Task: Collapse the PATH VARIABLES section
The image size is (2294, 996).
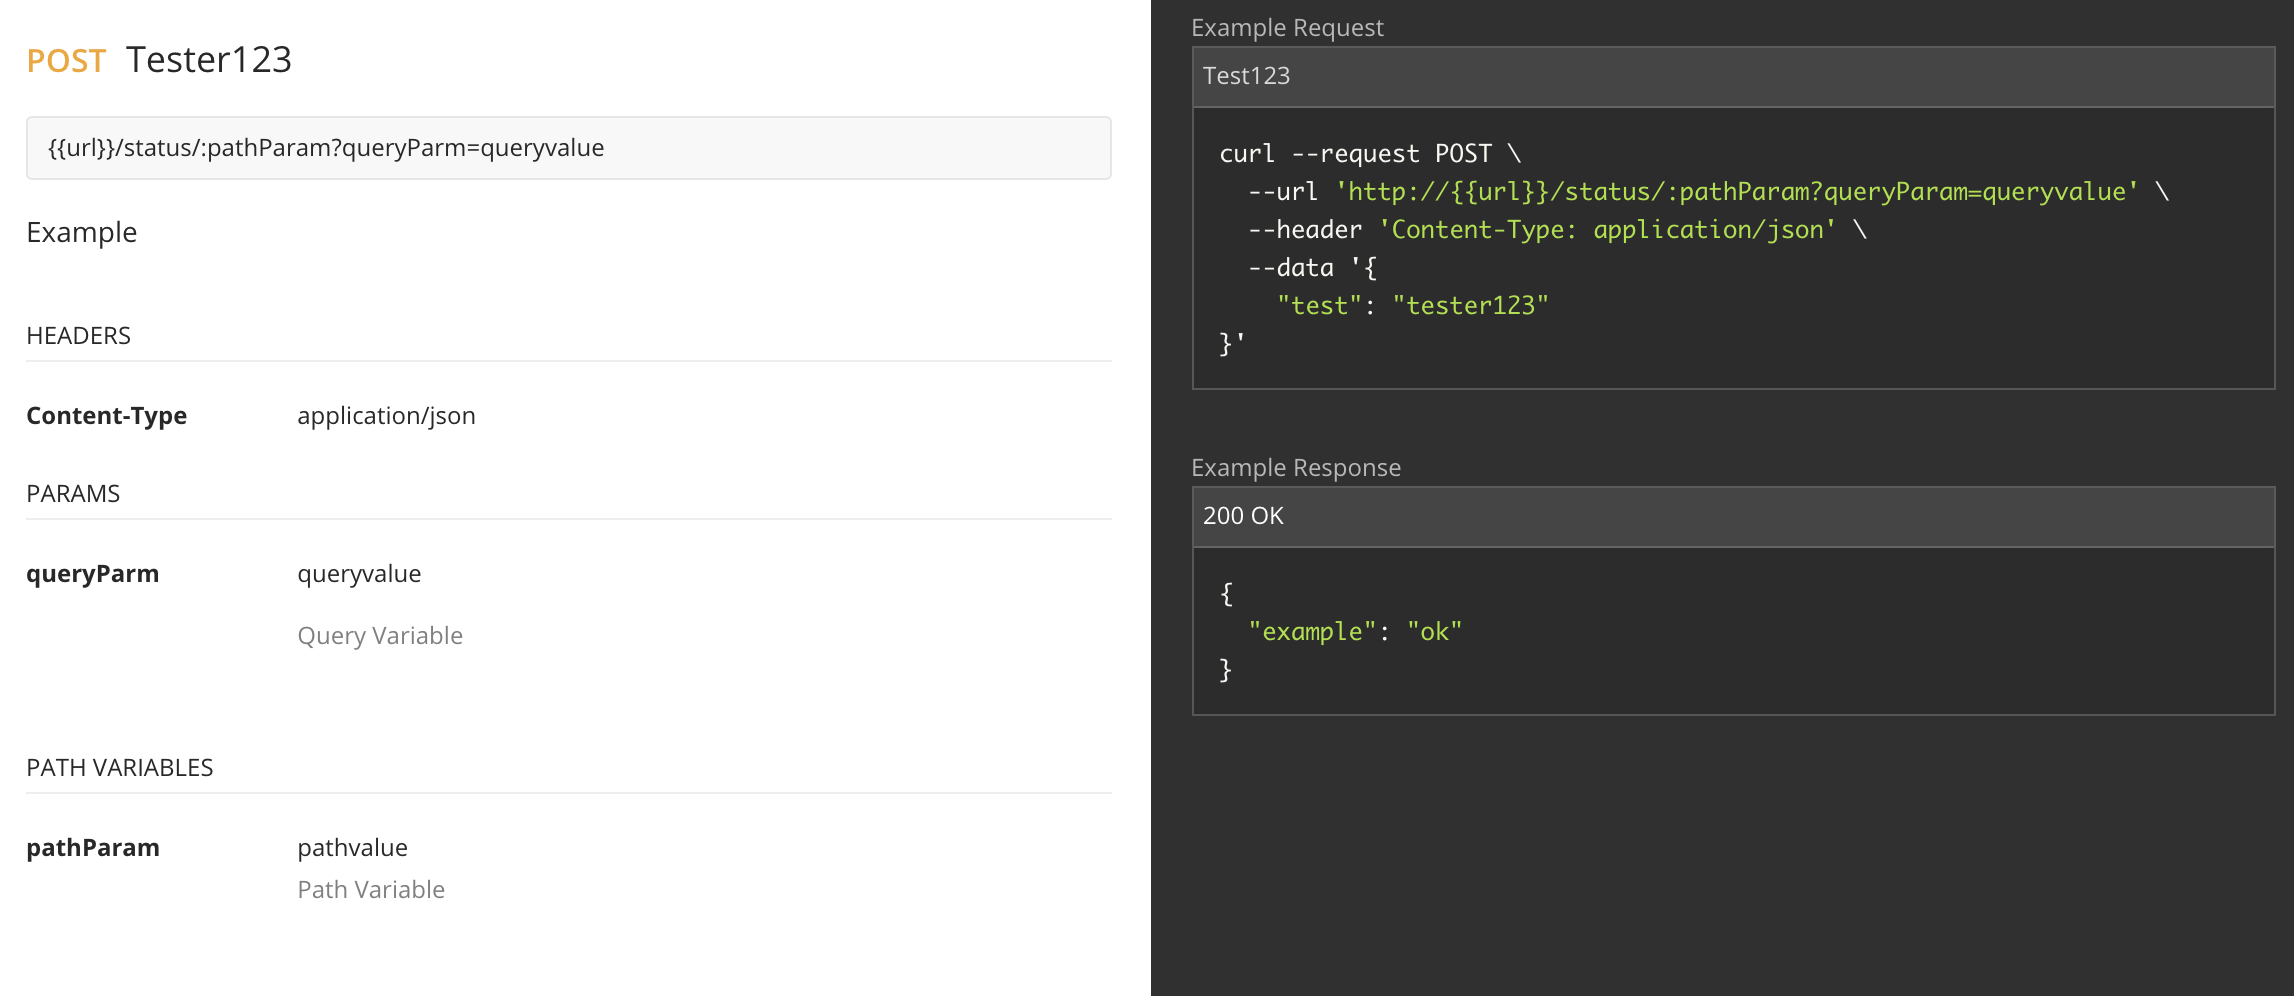Action: (x=120, y=767)
